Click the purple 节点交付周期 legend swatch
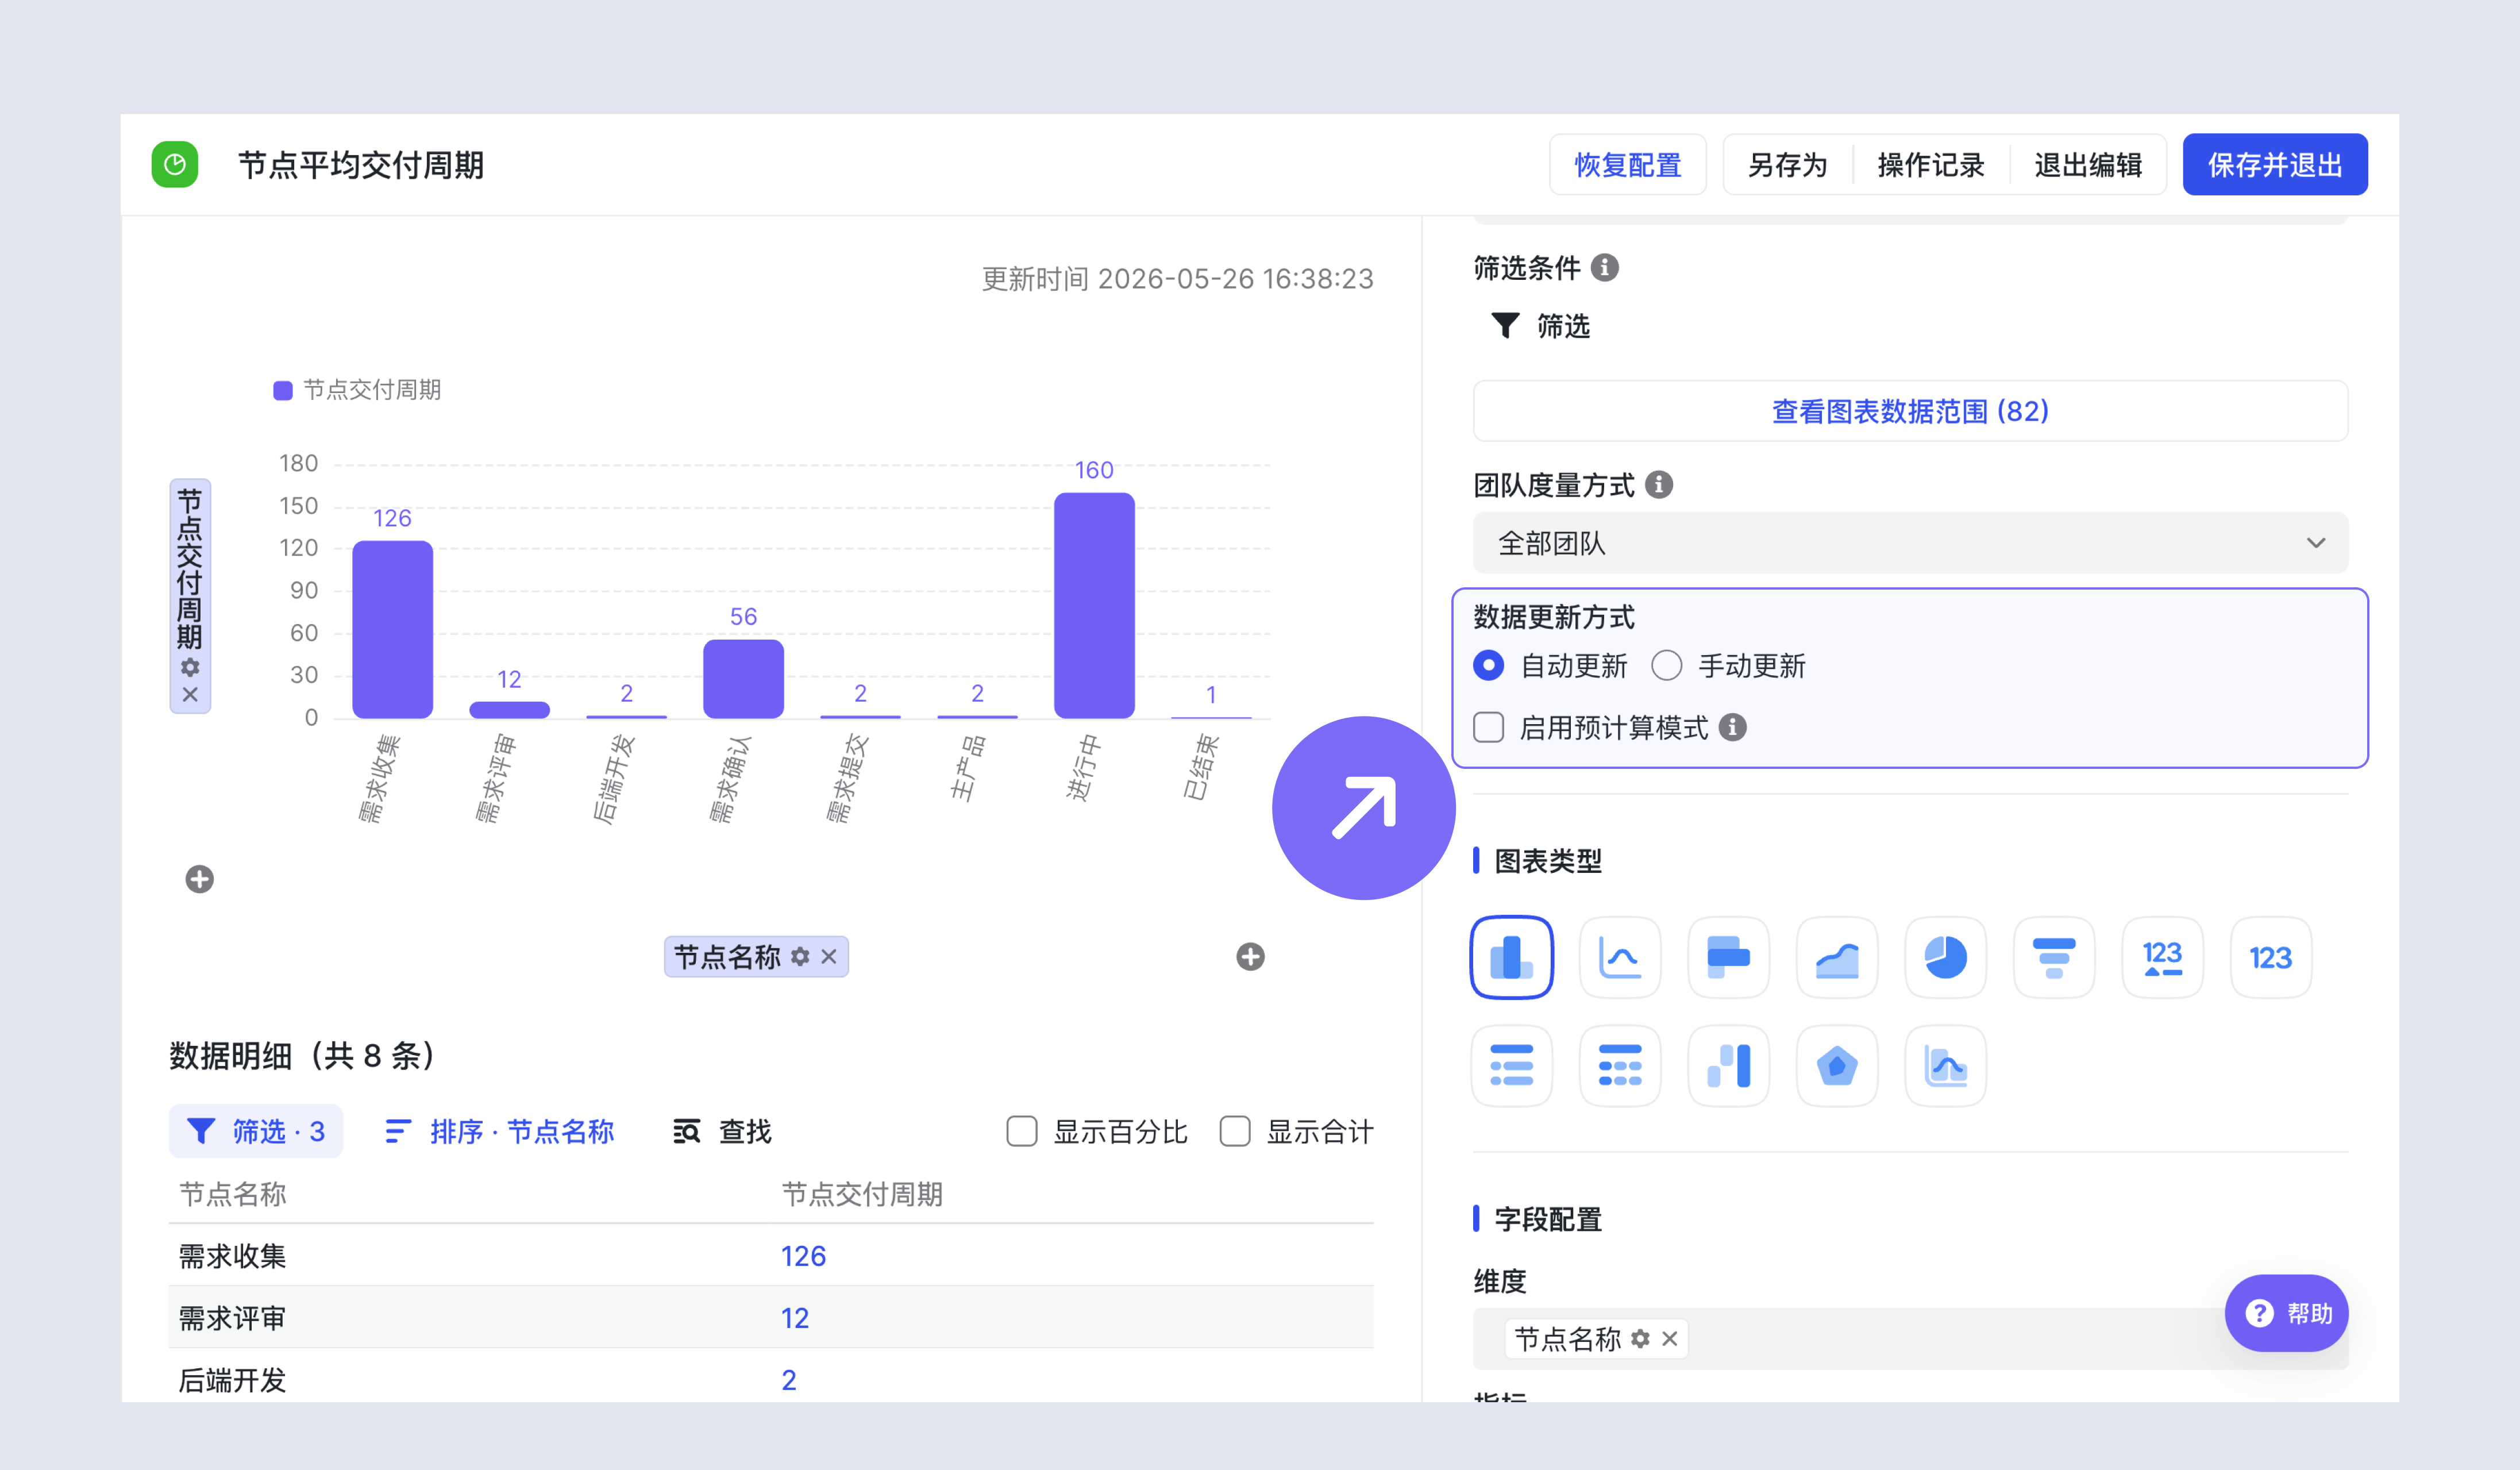 283,390
